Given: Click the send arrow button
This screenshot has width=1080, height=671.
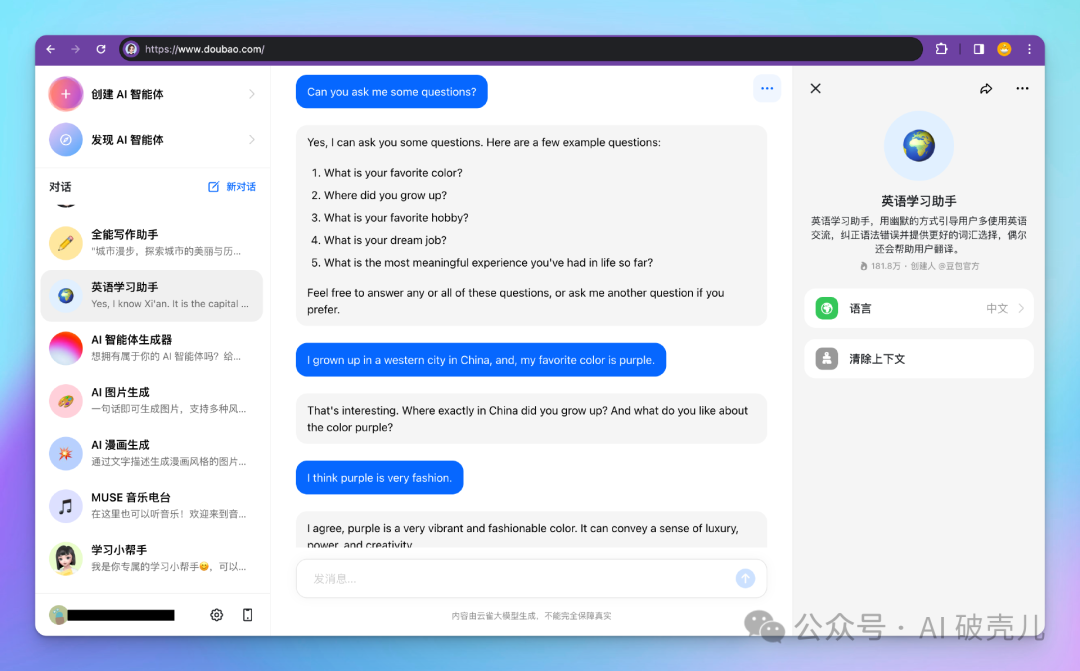Looking at the screenshot, I should pos(745,579).
